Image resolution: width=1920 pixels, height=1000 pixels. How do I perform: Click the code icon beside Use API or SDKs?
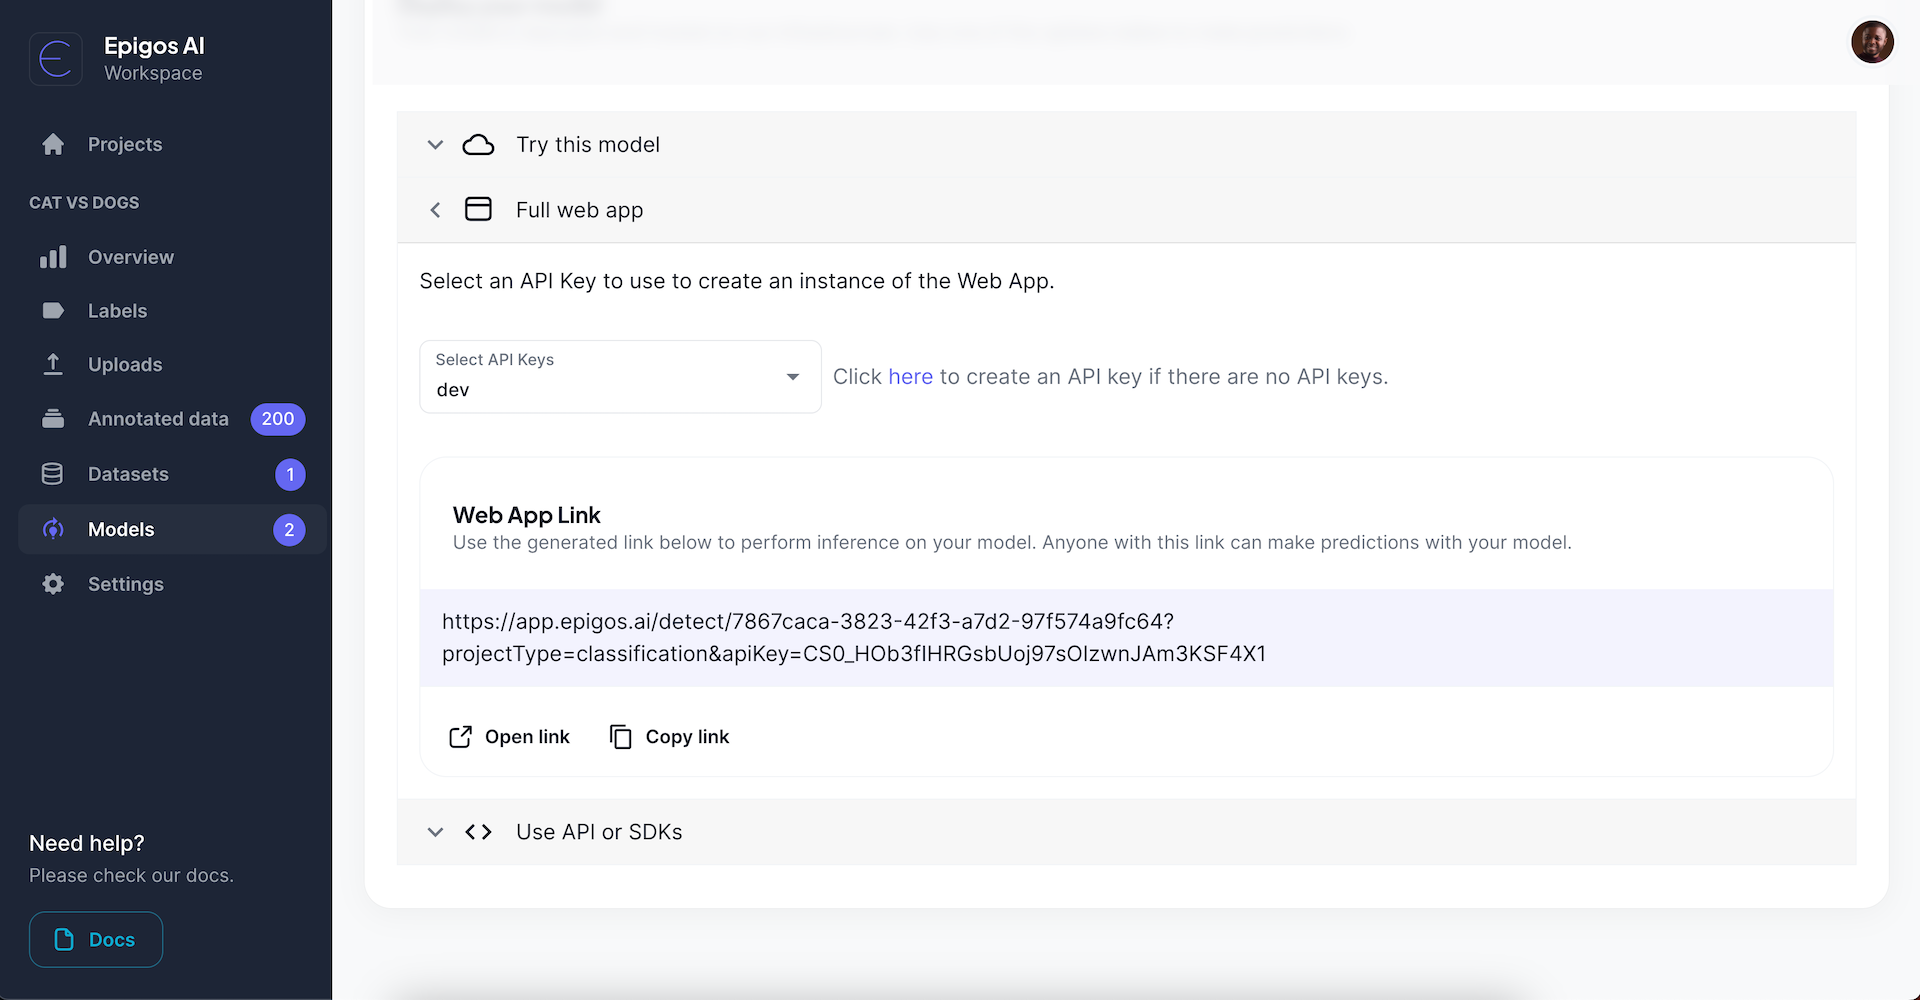(478, 831)
